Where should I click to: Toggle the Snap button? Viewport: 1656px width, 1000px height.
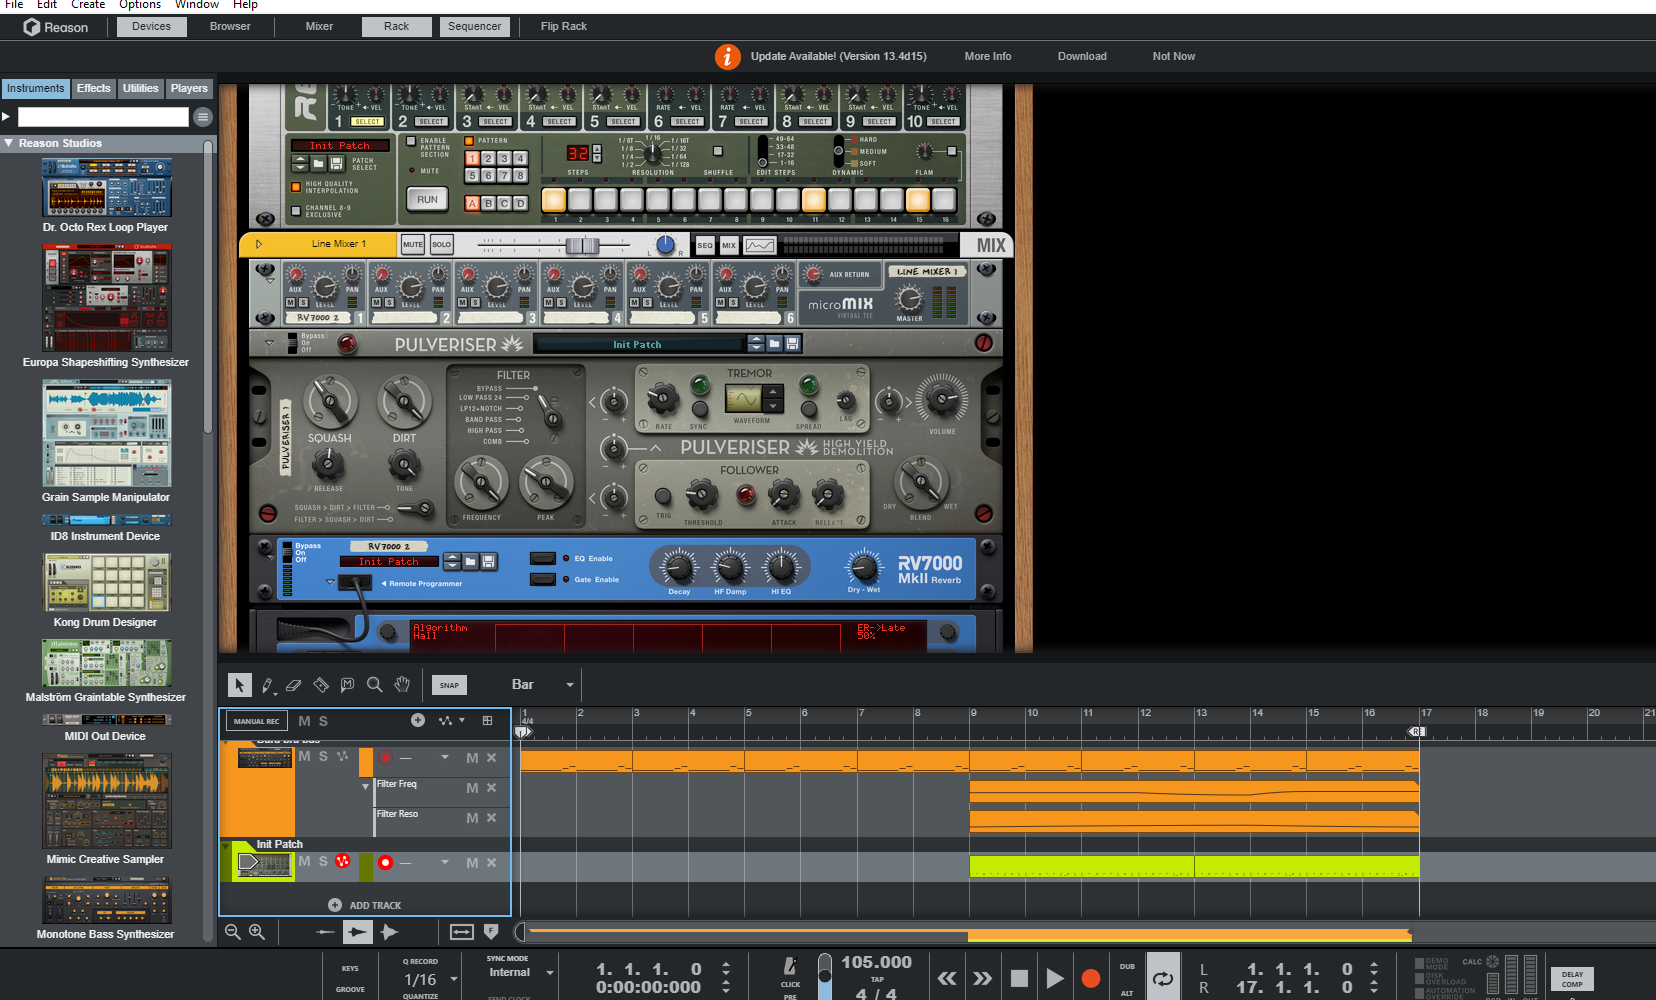tap(449, 685)
